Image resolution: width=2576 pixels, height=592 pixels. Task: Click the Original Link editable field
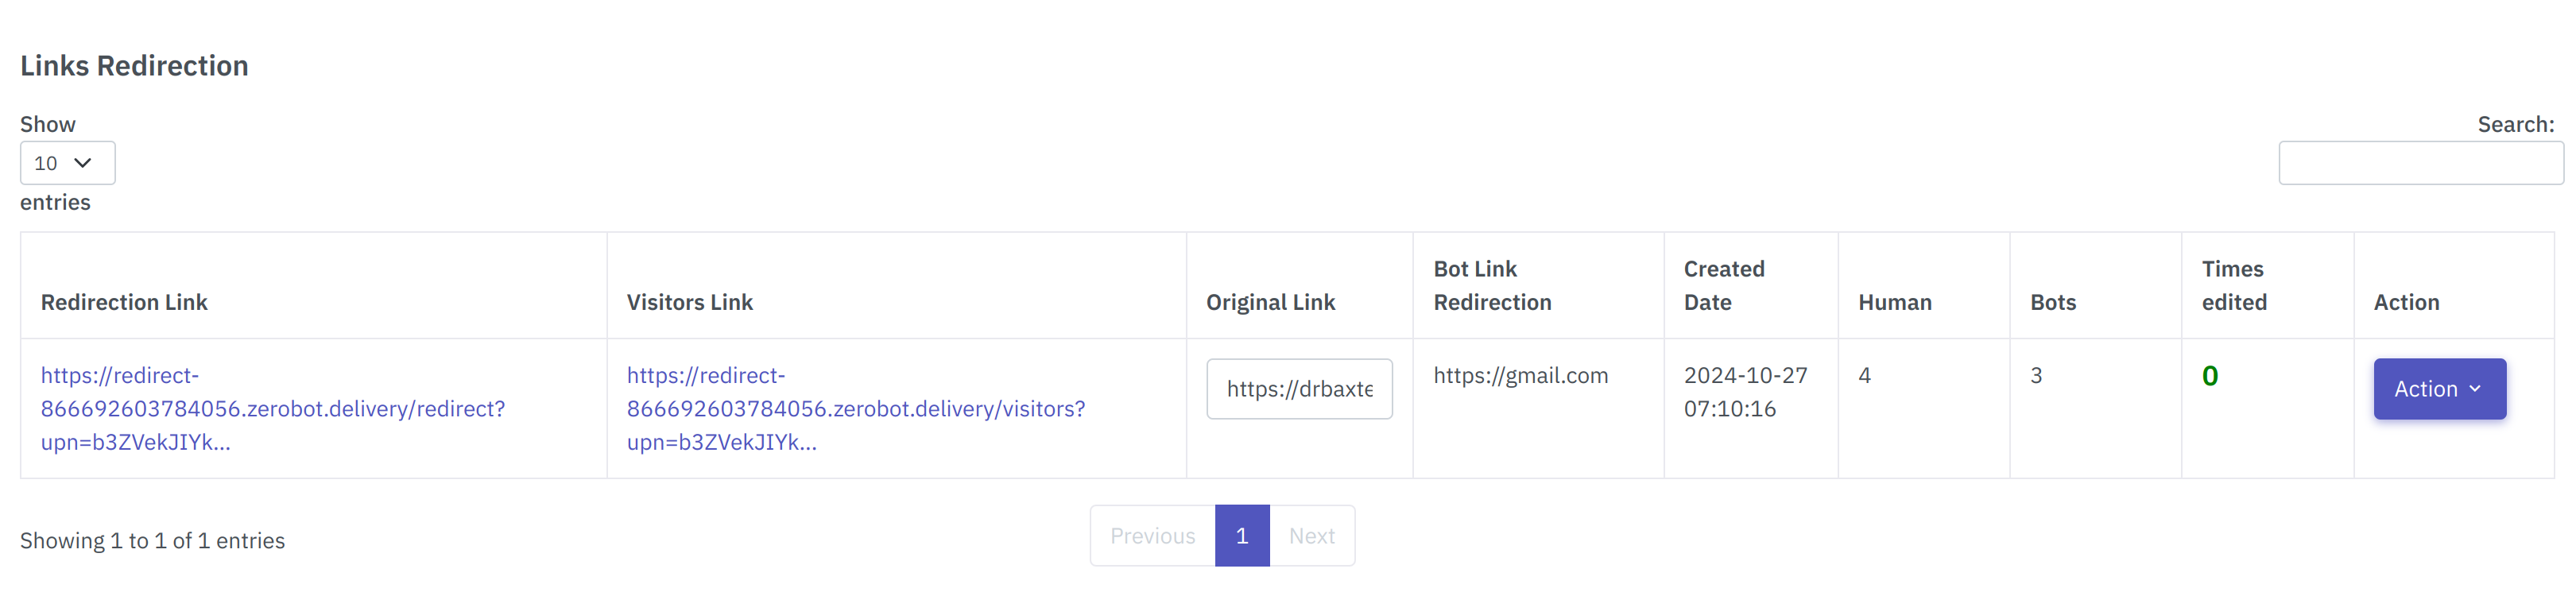[x=1299, y=389]
